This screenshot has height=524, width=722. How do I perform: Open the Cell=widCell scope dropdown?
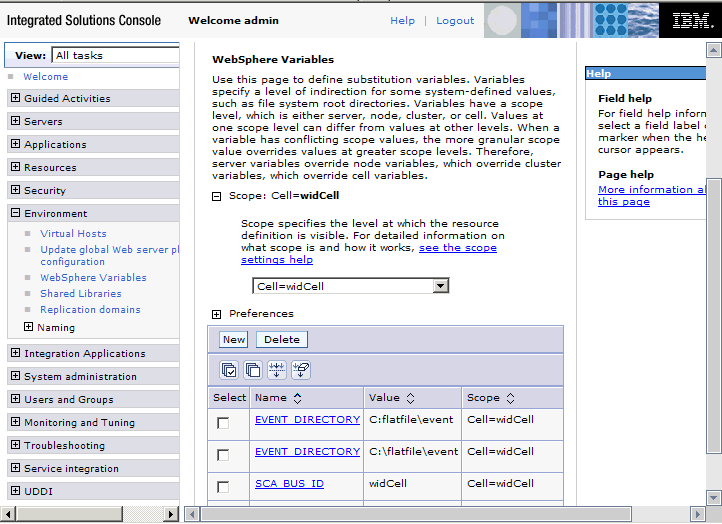pyautogui.click(x=350, y=286)
